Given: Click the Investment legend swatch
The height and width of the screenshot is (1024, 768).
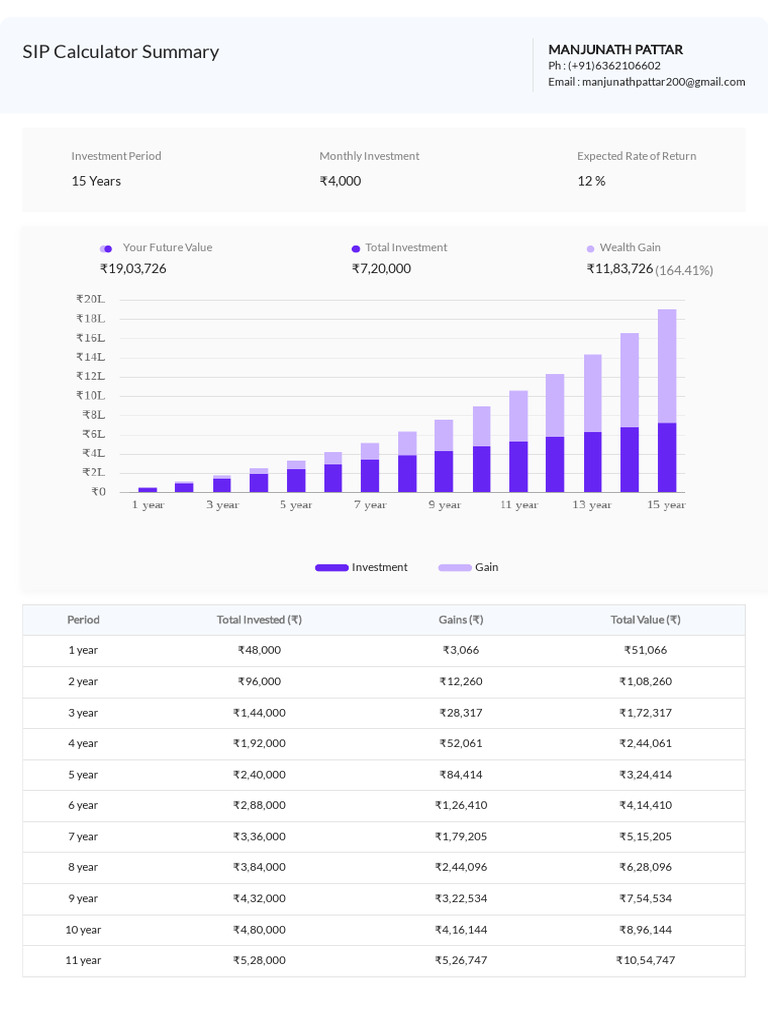Looking at the screenshot, I should tap(332, 568).
